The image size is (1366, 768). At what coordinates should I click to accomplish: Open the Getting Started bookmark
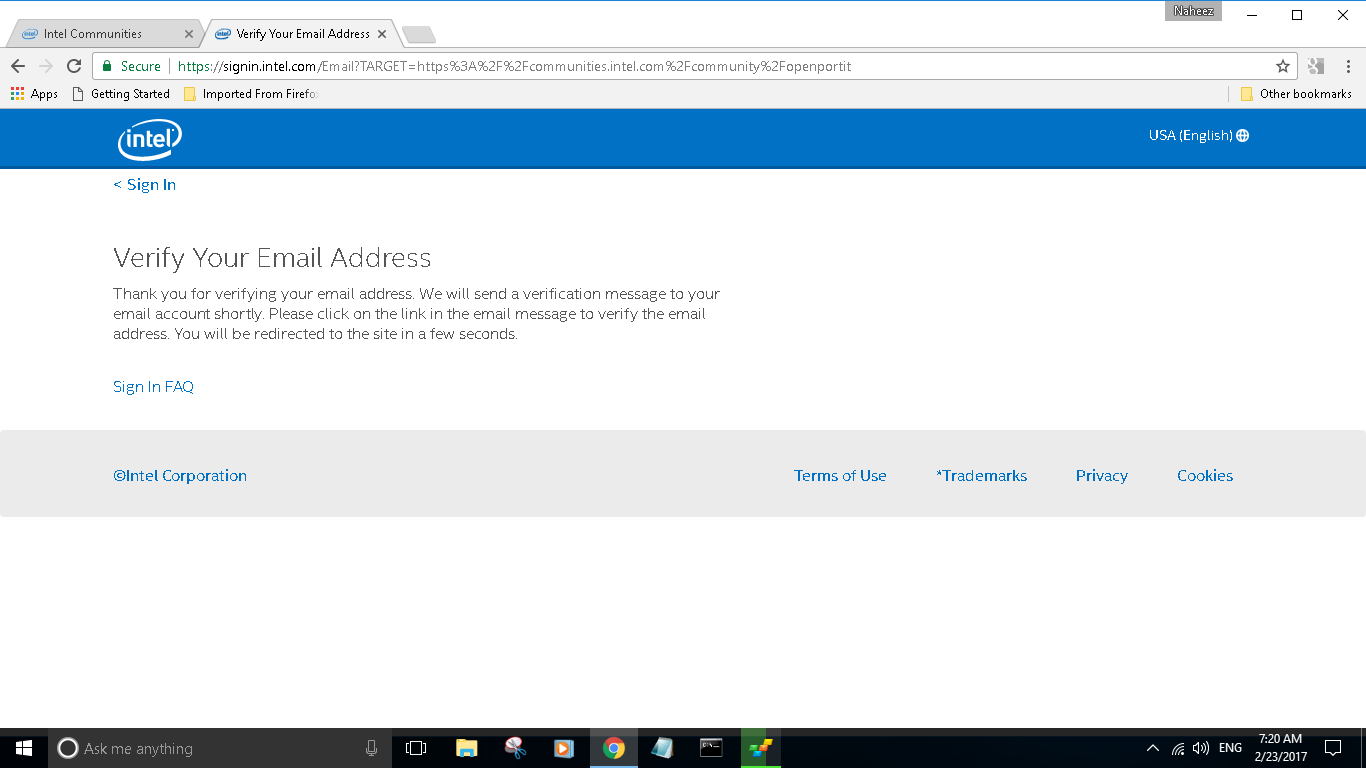[121, 94]
